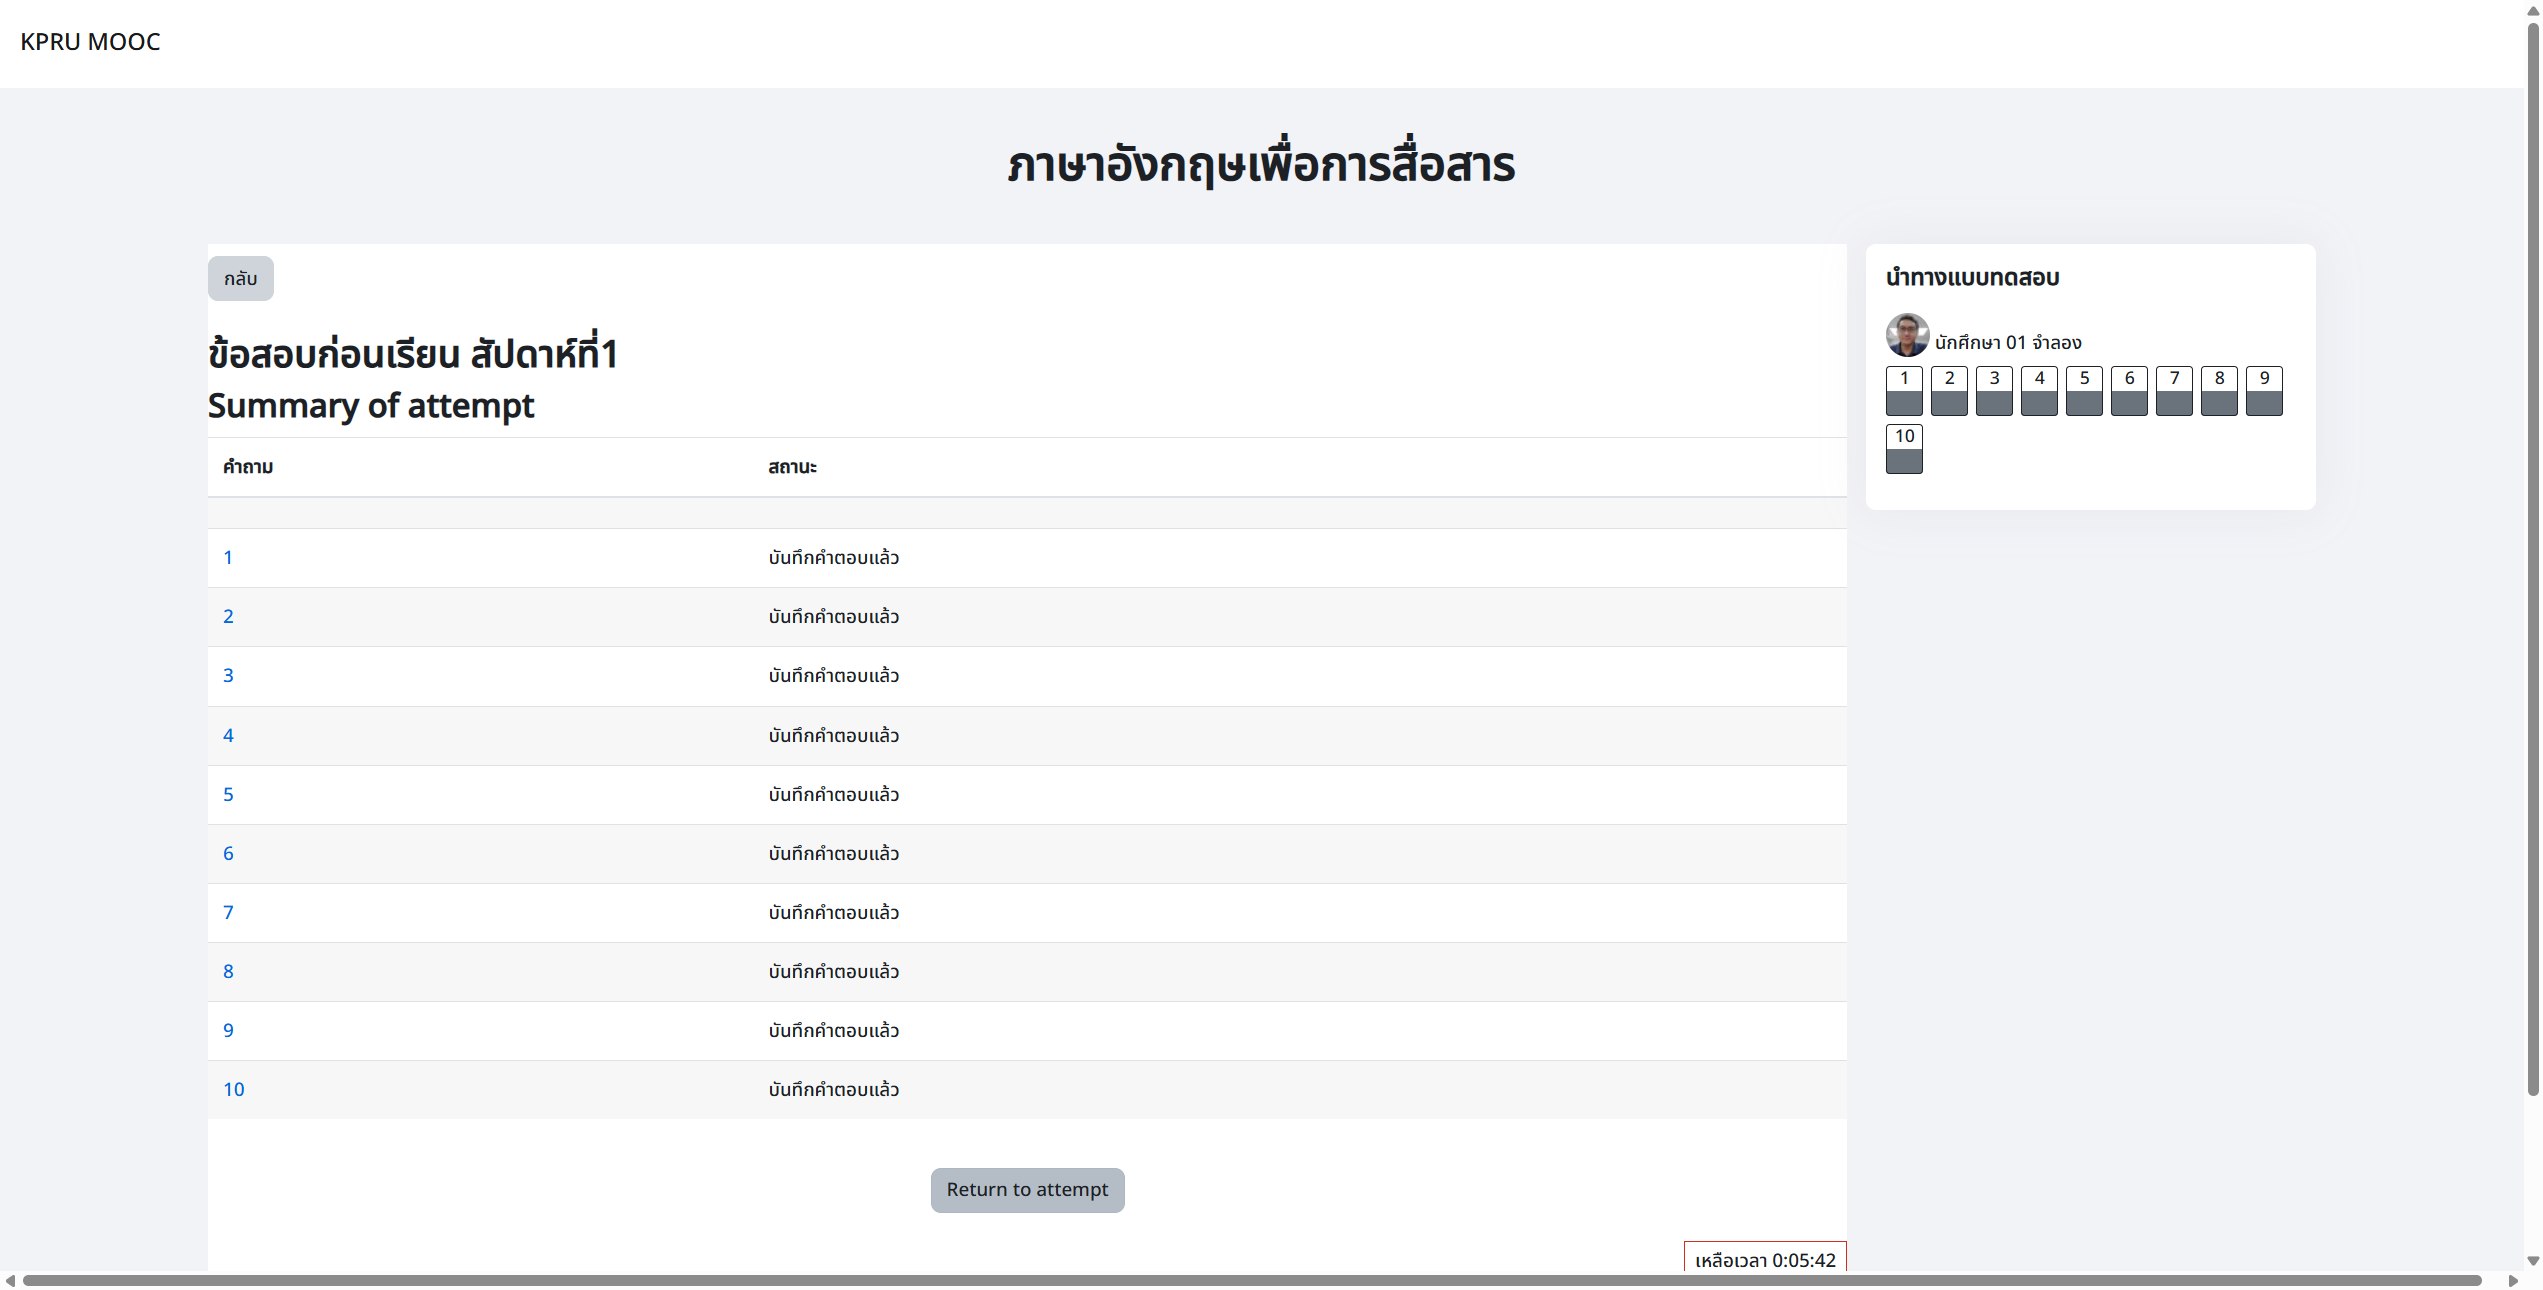Click the คำถาม column header

coord(248,467)
